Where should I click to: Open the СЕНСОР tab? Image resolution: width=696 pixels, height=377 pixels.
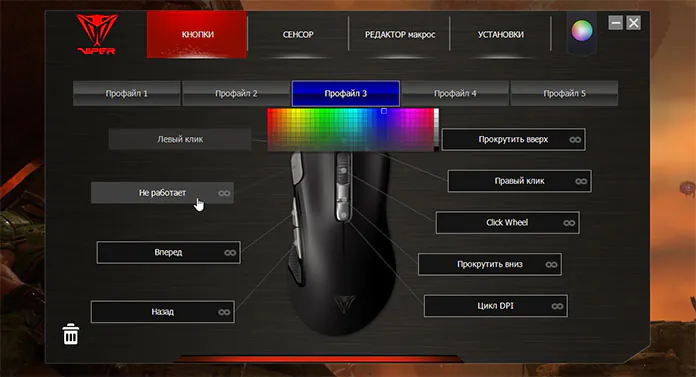click(x=298, y=35)
